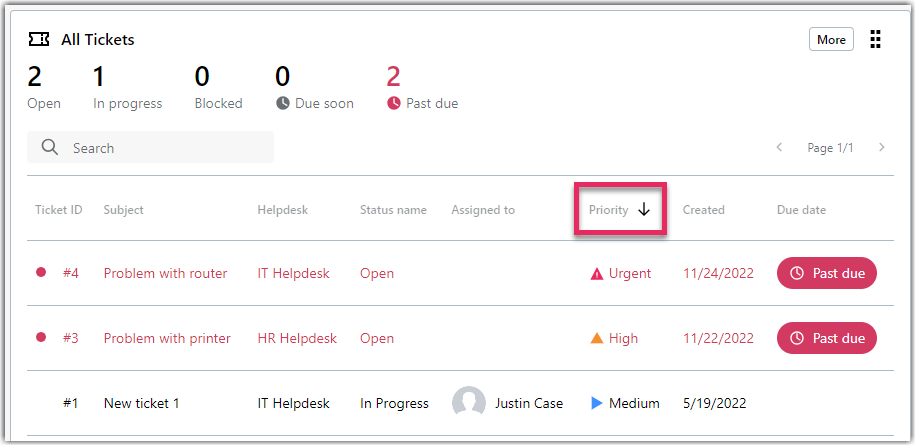Open the Problem with router ticket

(165, 274)
